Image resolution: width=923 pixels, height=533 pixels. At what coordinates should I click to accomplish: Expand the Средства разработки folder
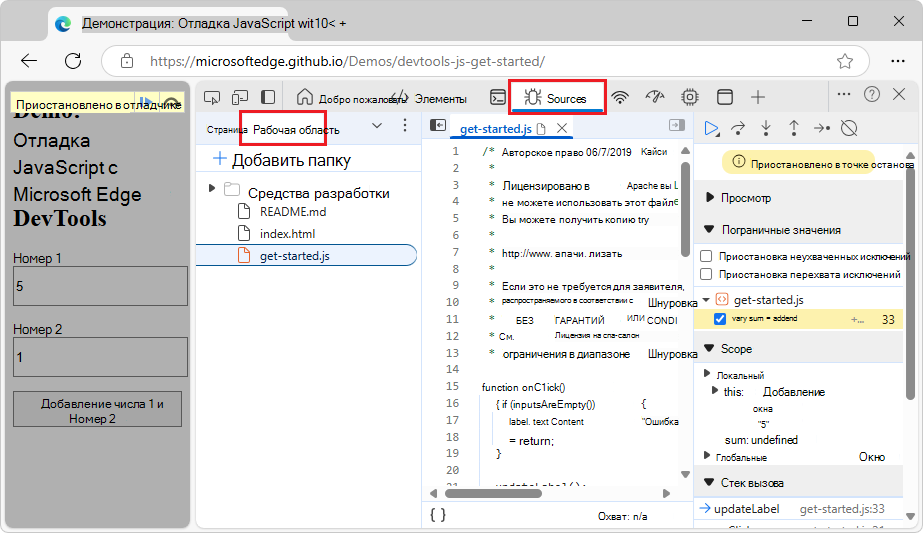(212, 188)
